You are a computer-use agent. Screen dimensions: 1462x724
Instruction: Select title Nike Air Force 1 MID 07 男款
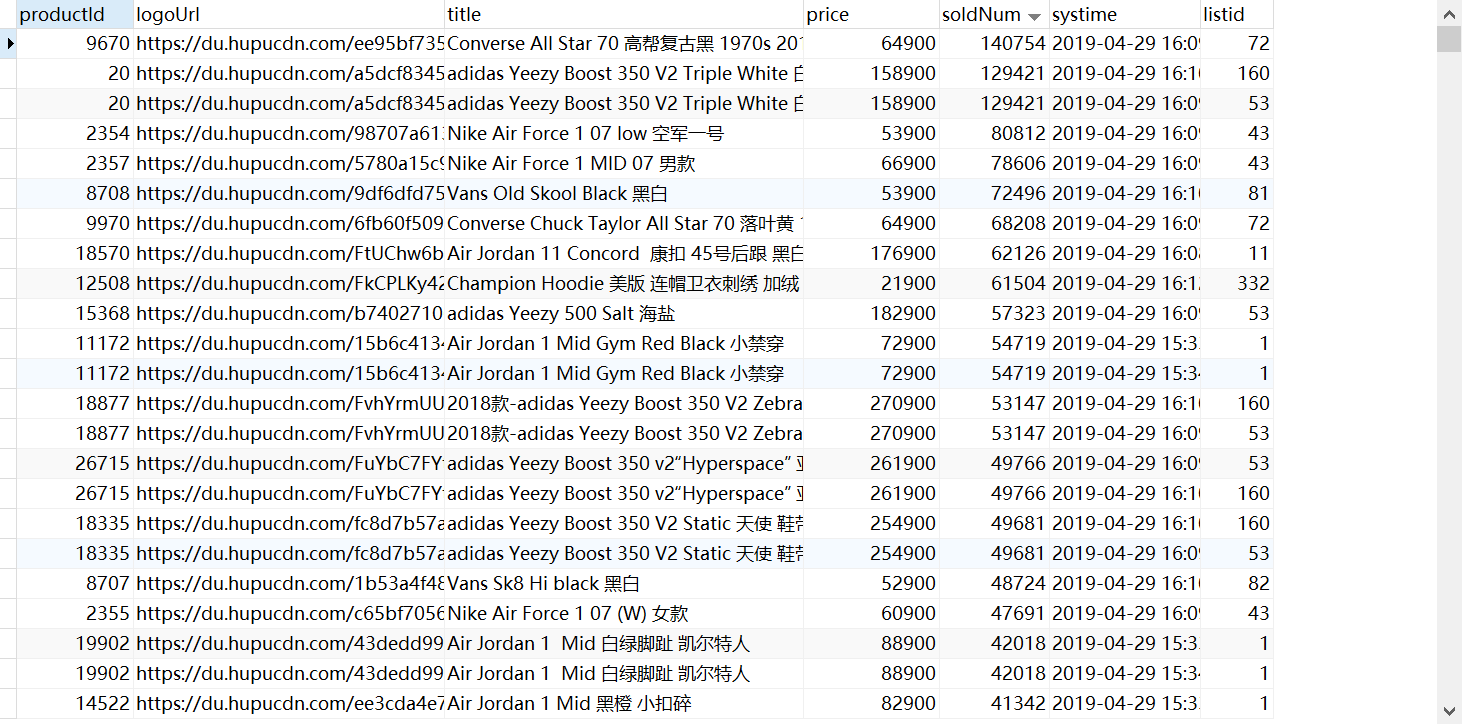(x=624, y=164)
